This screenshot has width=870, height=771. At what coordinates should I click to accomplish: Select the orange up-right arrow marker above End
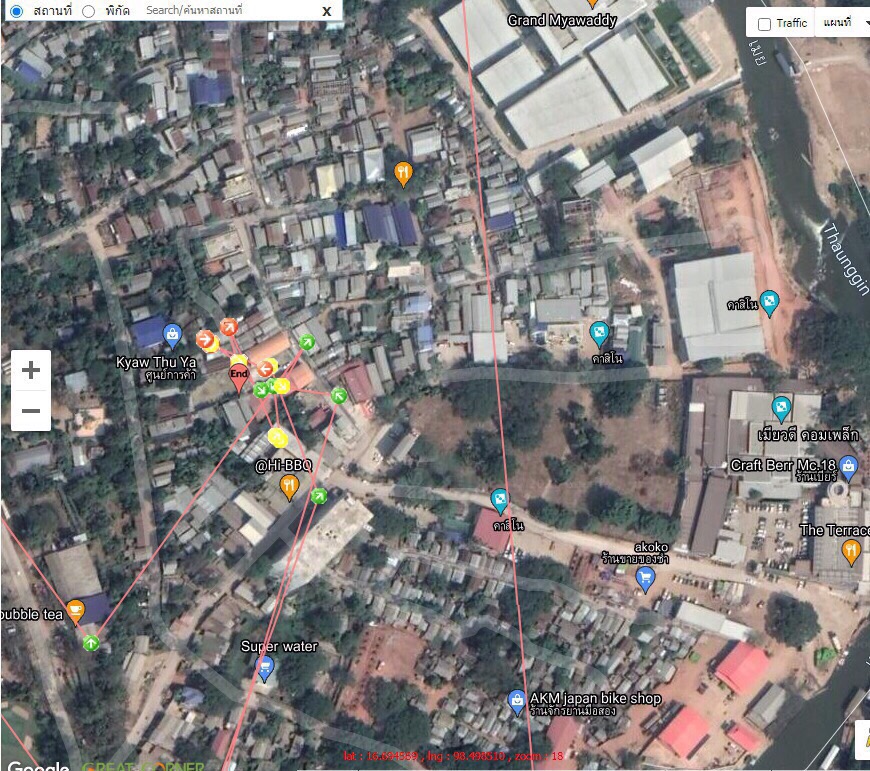point(229,327)
